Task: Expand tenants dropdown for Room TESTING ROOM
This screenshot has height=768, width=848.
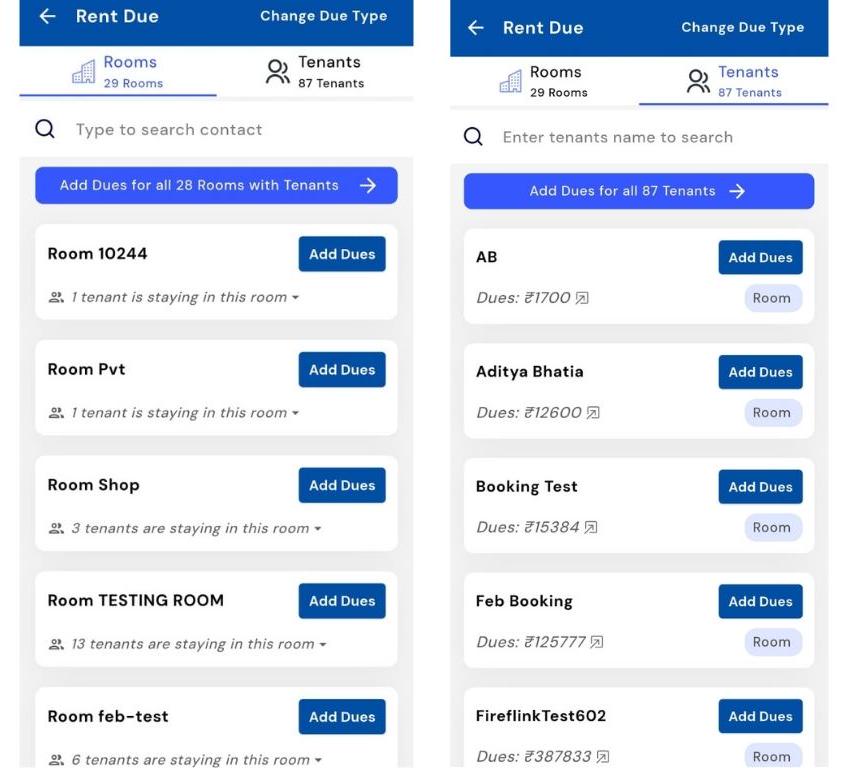Action: (x=323, y=645)
